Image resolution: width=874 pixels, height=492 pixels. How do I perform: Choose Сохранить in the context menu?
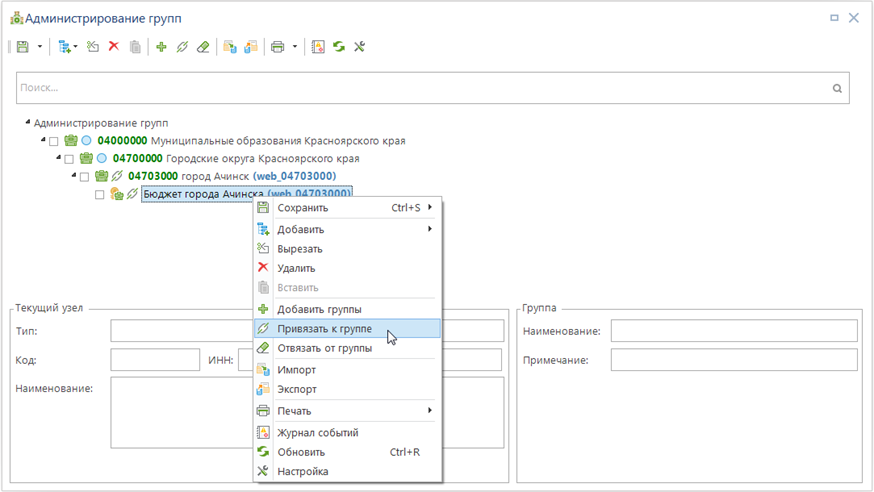347,208
